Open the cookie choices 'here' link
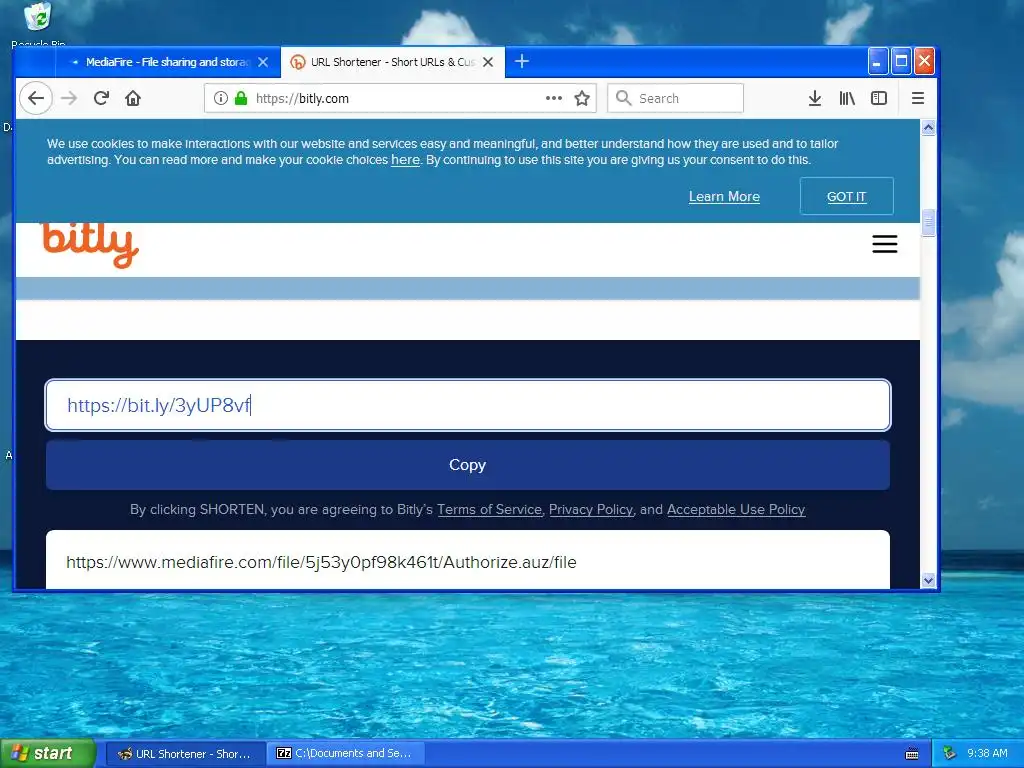1024x768 pixels. [x=405, y=160]
